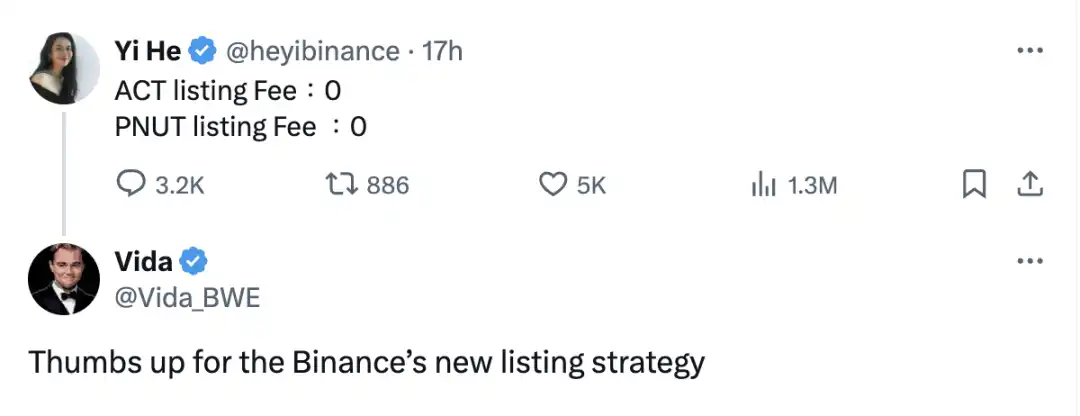
Task: Open Vida's profile via display name
Action: 144,262
